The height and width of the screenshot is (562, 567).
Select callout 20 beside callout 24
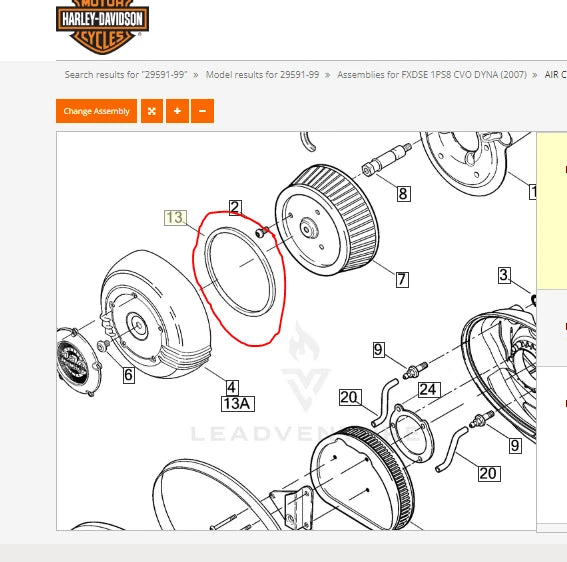point(350,397)
